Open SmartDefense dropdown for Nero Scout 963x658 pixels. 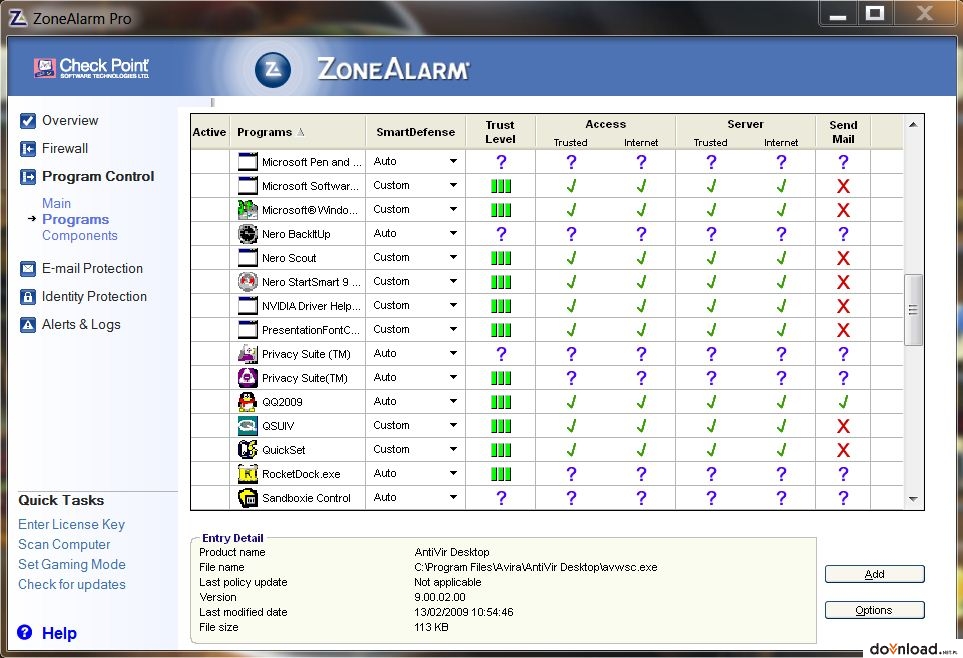click(453, 257)
